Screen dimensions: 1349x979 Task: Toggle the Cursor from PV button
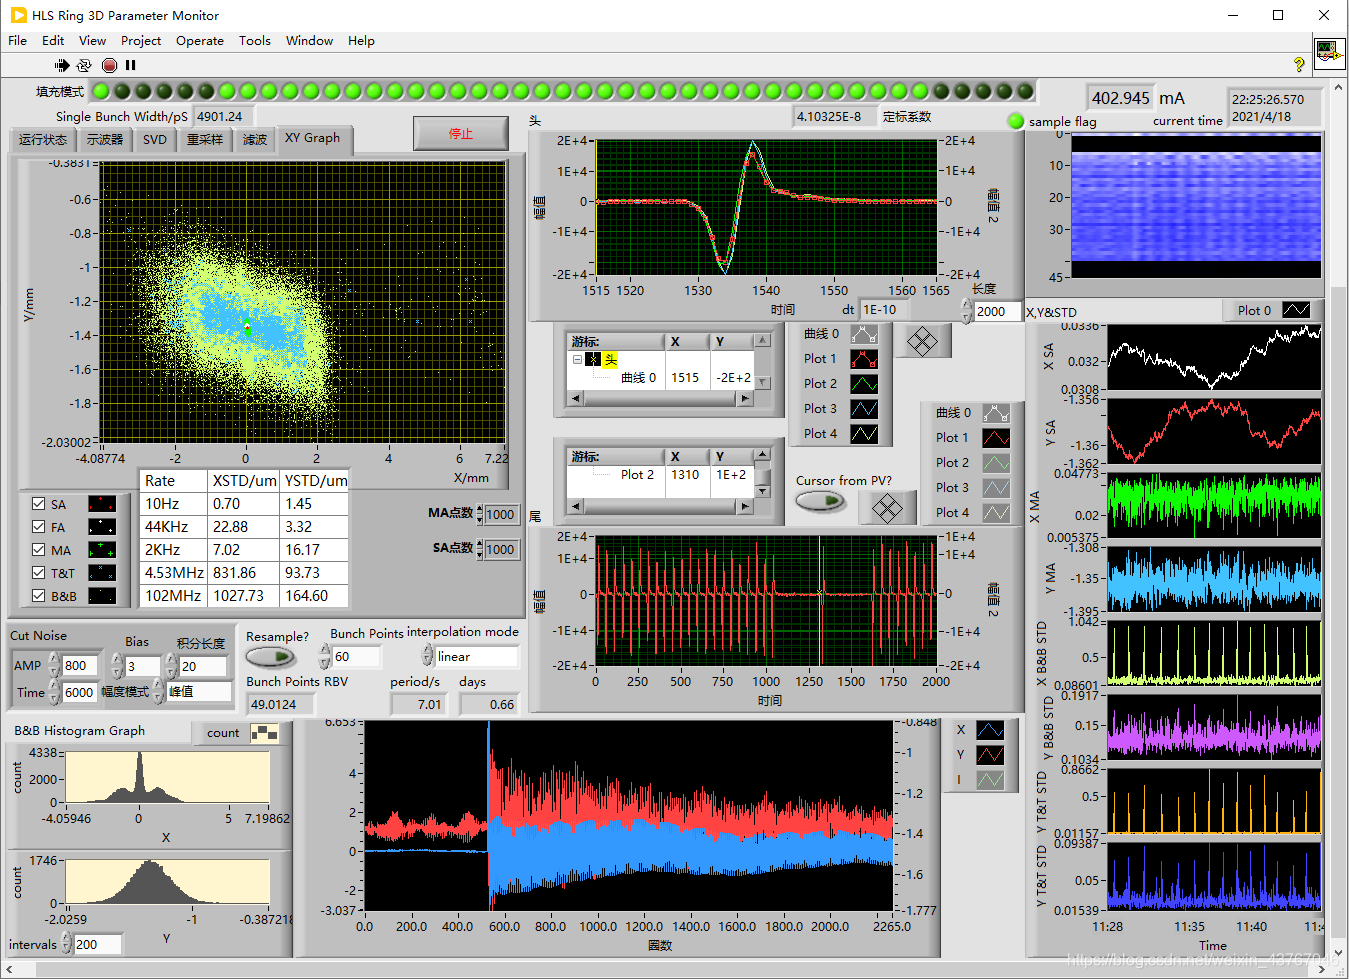pyautogui.click(x=821, y=501)
